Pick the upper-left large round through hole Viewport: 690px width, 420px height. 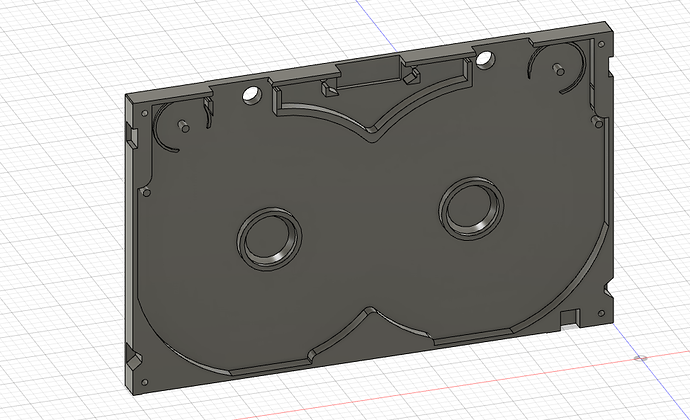[x=252, y=95]
